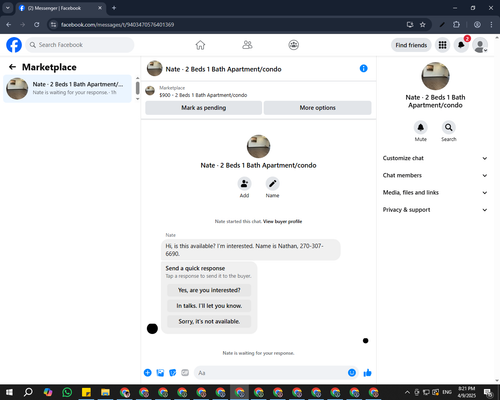This screenshot has height=400, width=500.
Task: Click the taskbar clock and date
Action: coord(466,392)
